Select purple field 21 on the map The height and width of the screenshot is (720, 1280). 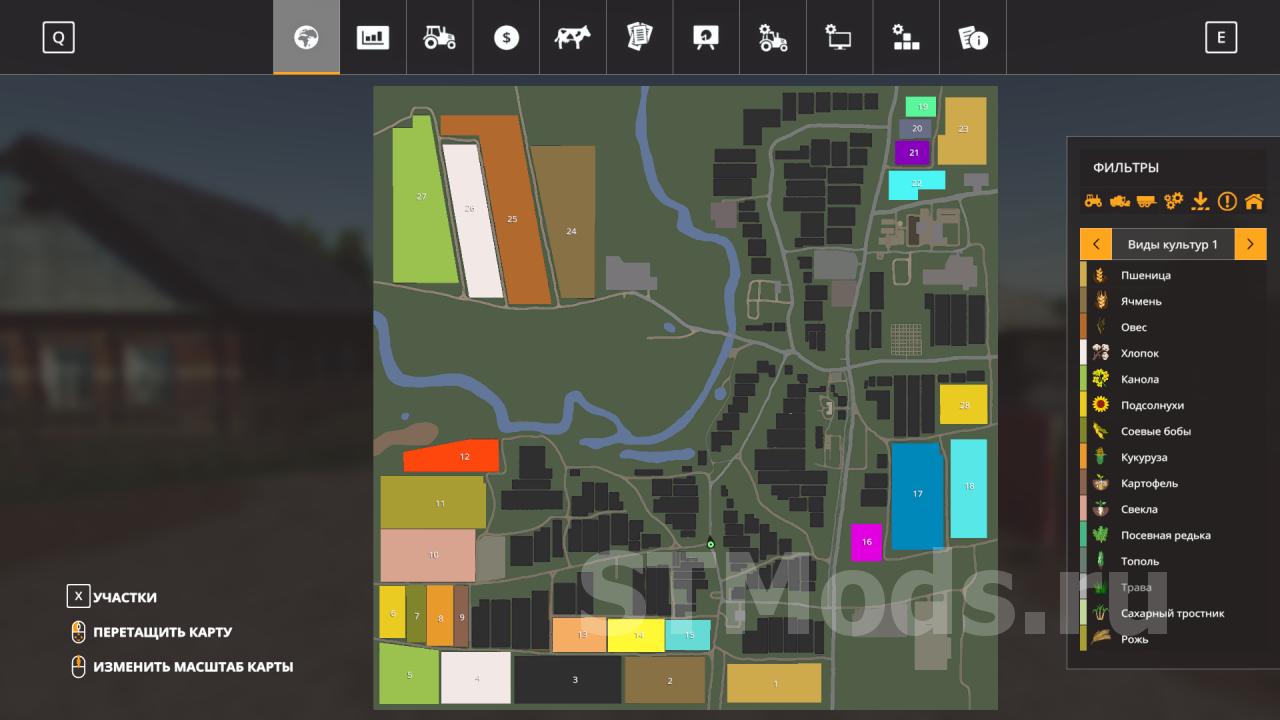point(913,152)
